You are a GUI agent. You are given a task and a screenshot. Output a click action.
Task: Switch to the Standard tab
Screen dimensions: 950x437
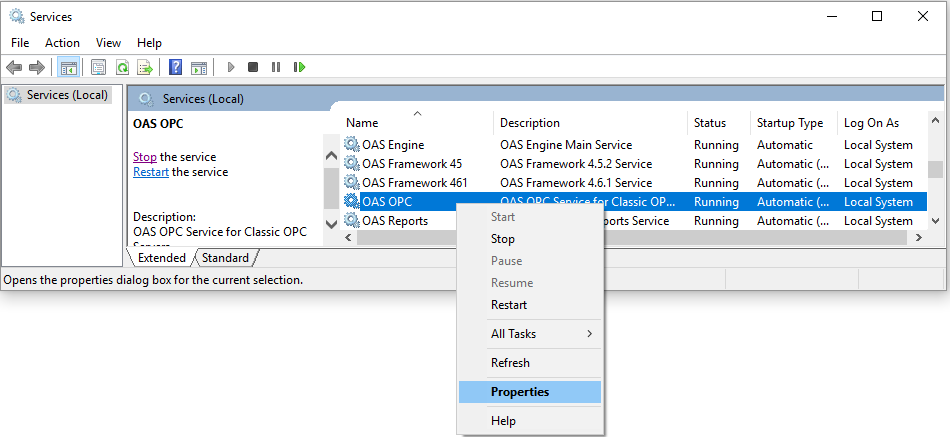[225, 258]
